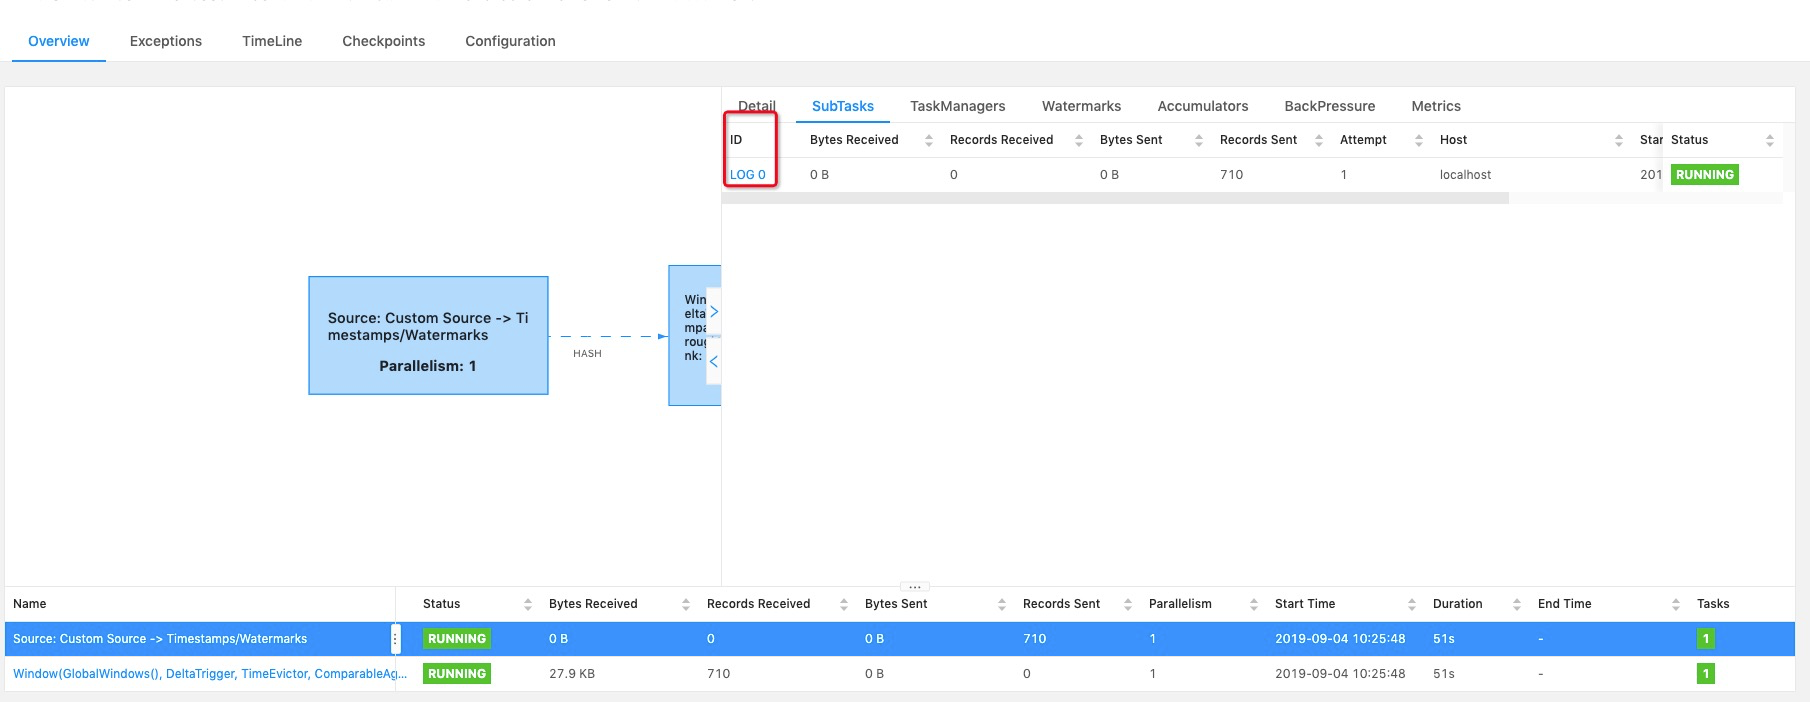Viewport: 1810px width, 702px height.
Task: Click the Name column header
Action: pyautogui.click(x=30, y=604)
